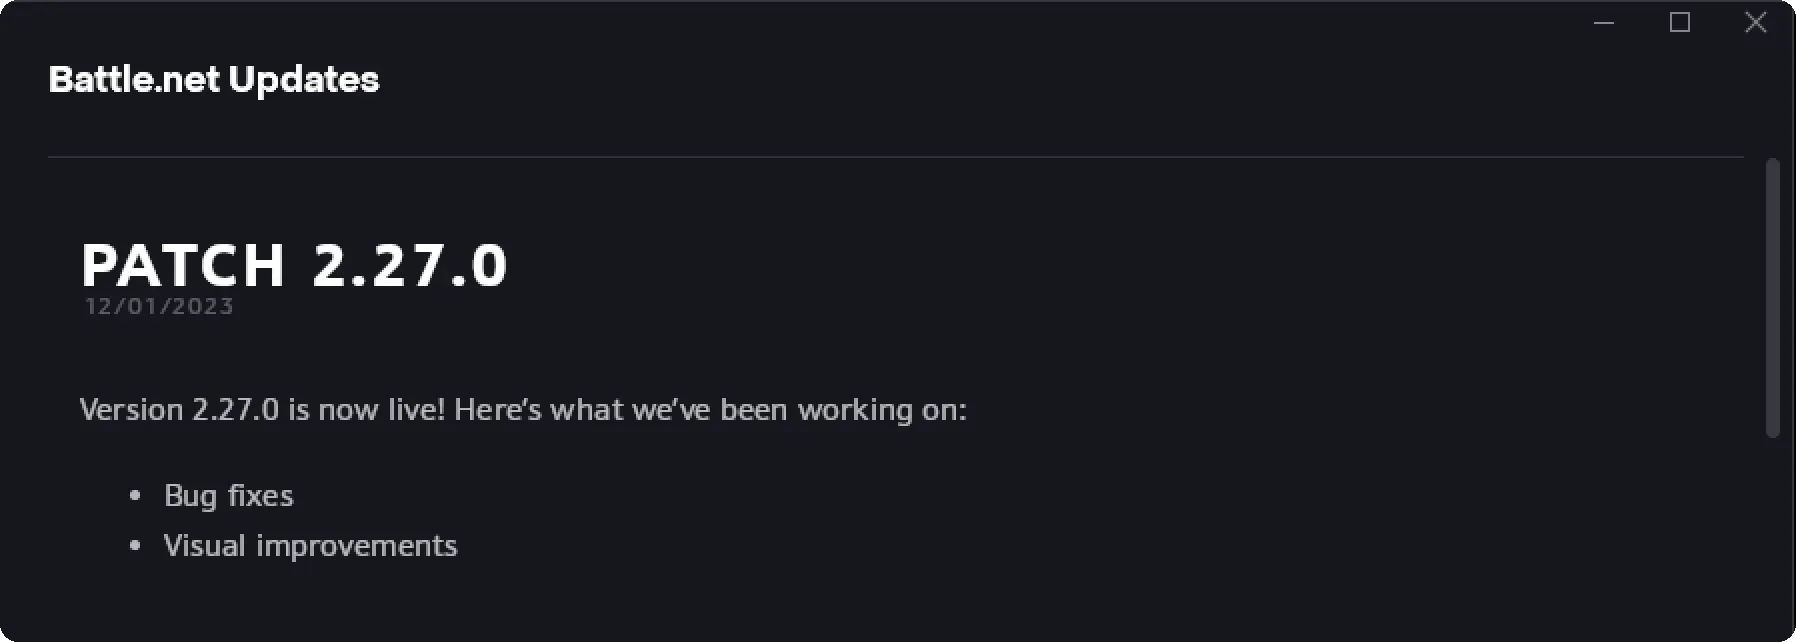Viewport: 1796px width, 642px height.
Task: Minimize the Battle.net Updates window
Action: (x=1604, y=23)
